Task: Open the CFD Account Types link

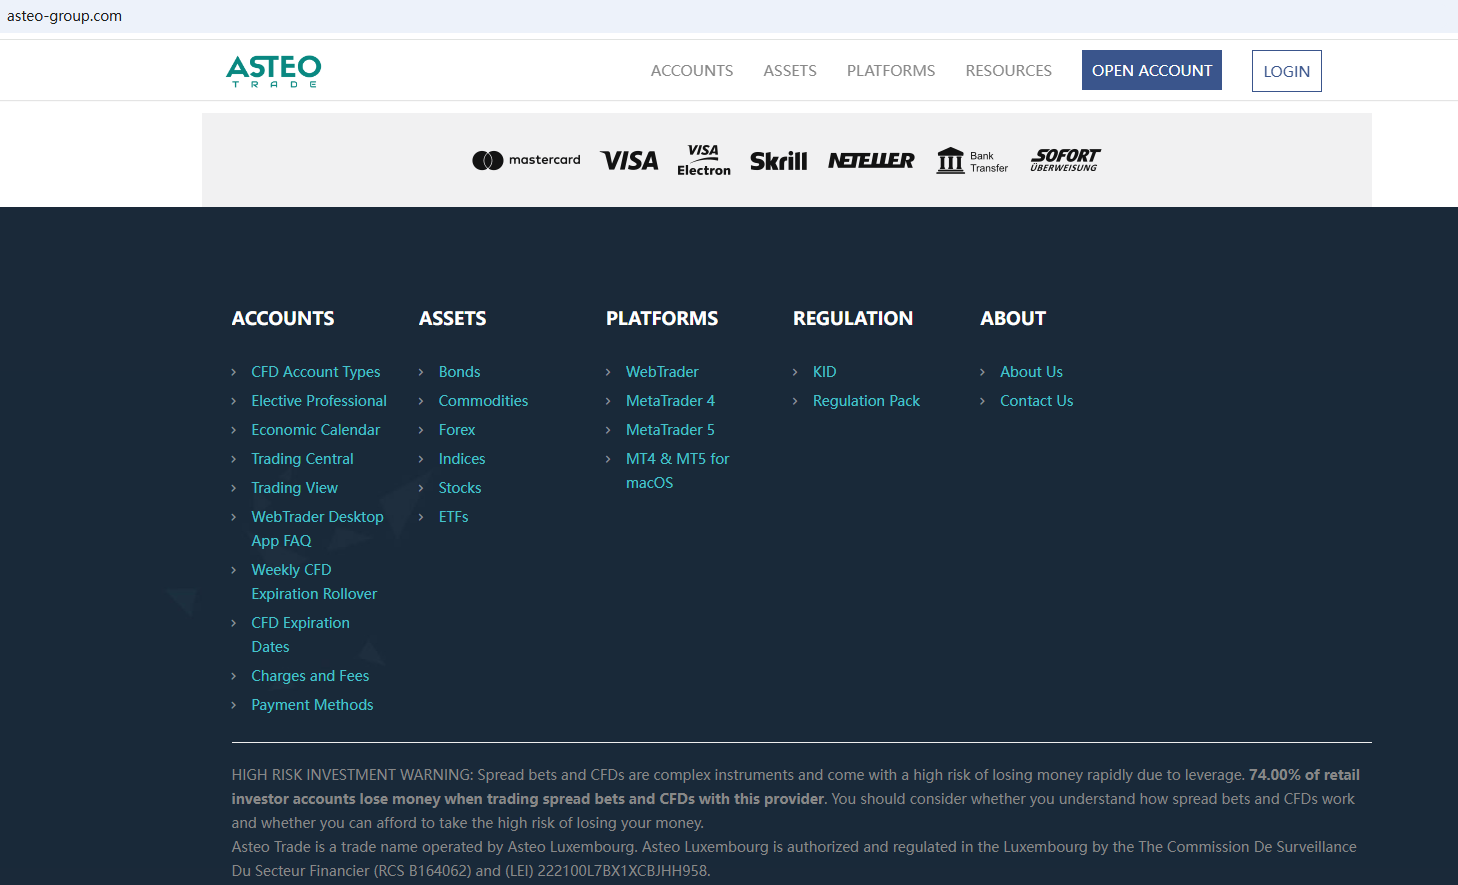Action: [x=316, y=372]
